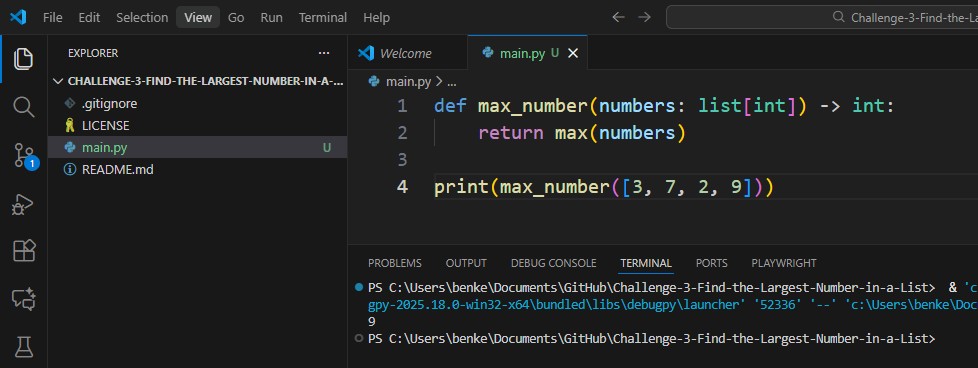Screen dimensions: 978x368
Task: Switch to the PORTS panel tab
Action: pos(712,263)
